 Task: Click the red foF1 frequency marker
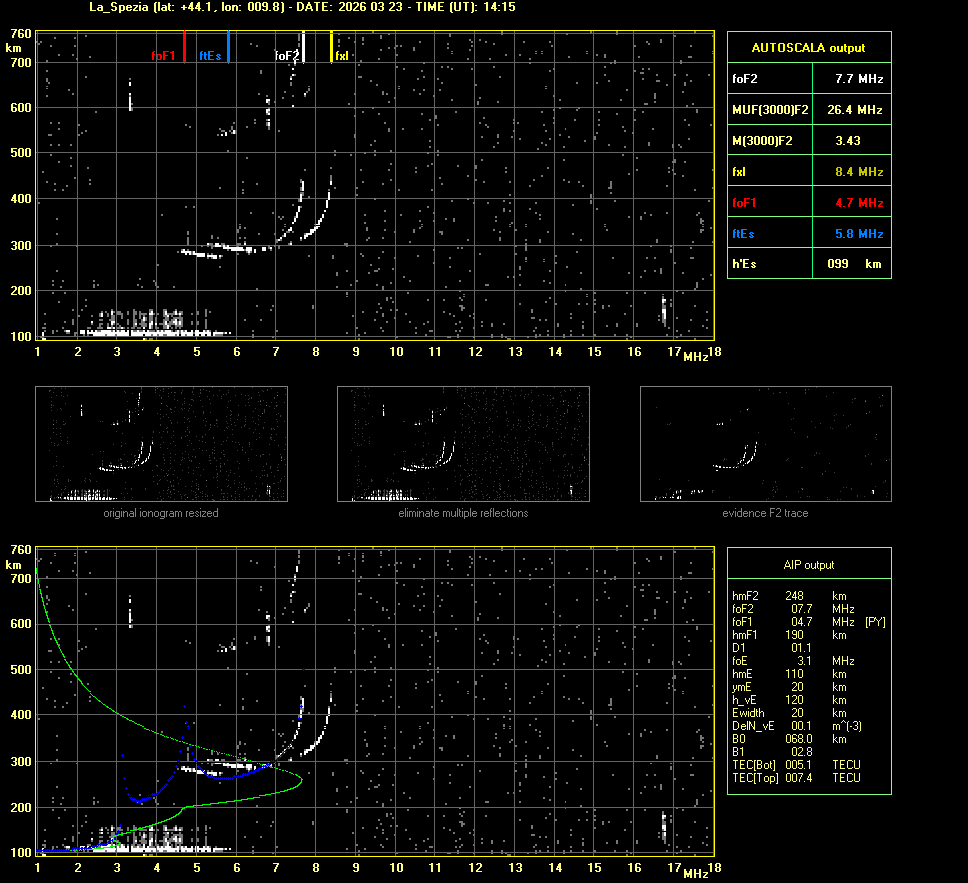click(x=184, y=47)
